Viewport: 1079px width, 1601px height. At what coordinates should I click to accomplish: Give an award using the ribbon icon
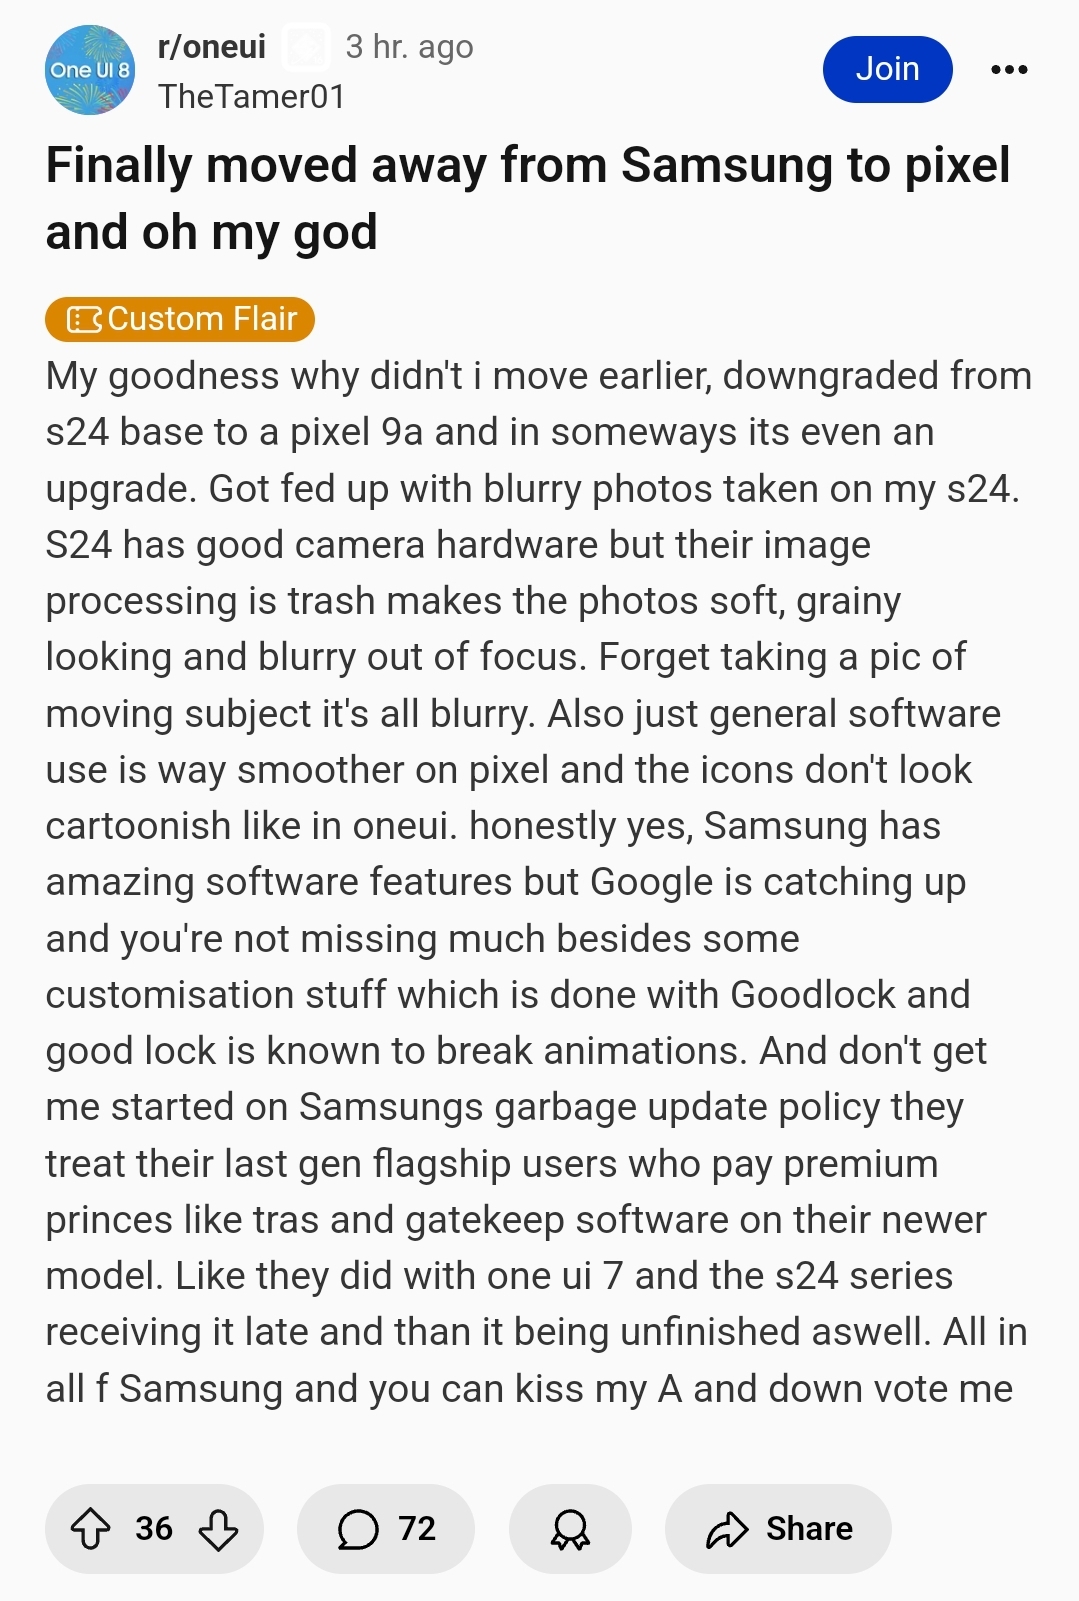(570, 1528)
